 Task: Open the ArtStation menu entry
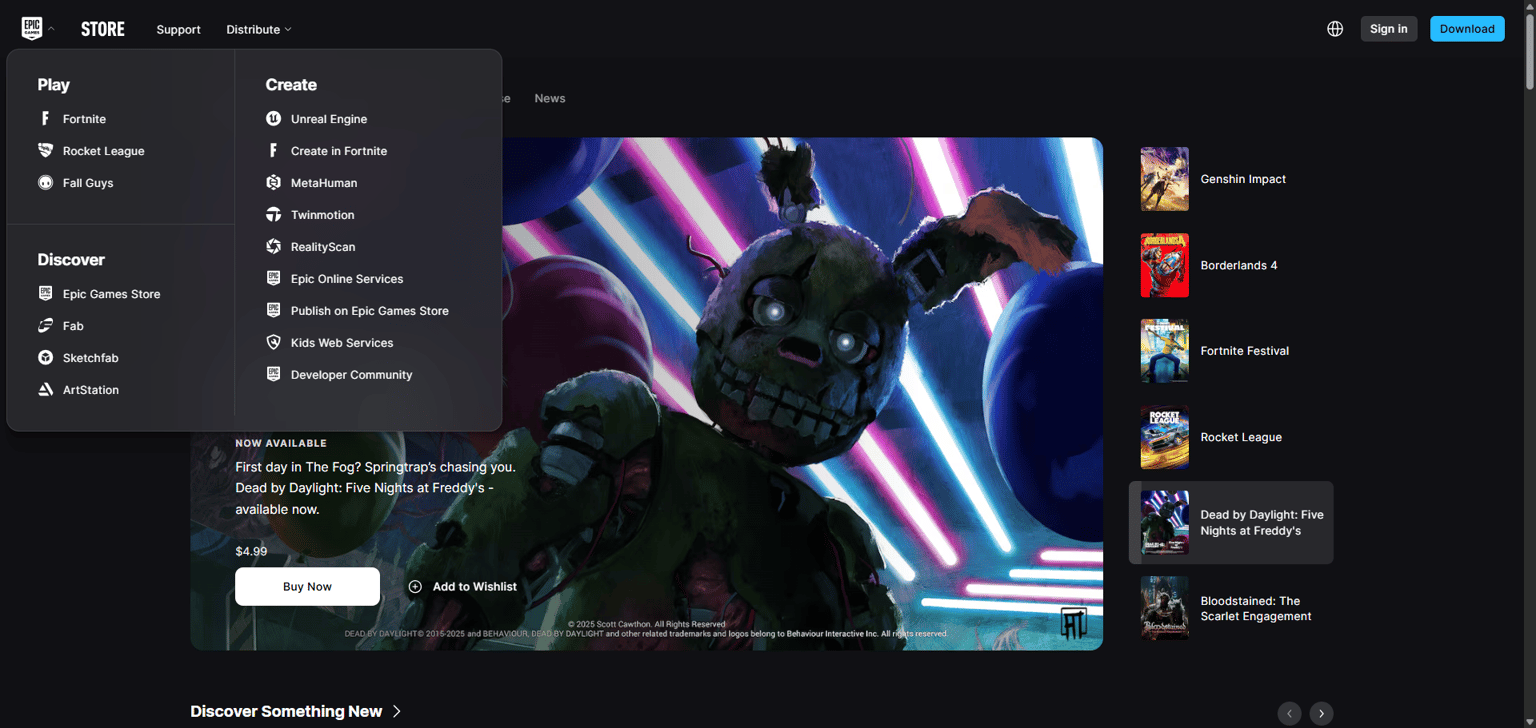(91, 390)
